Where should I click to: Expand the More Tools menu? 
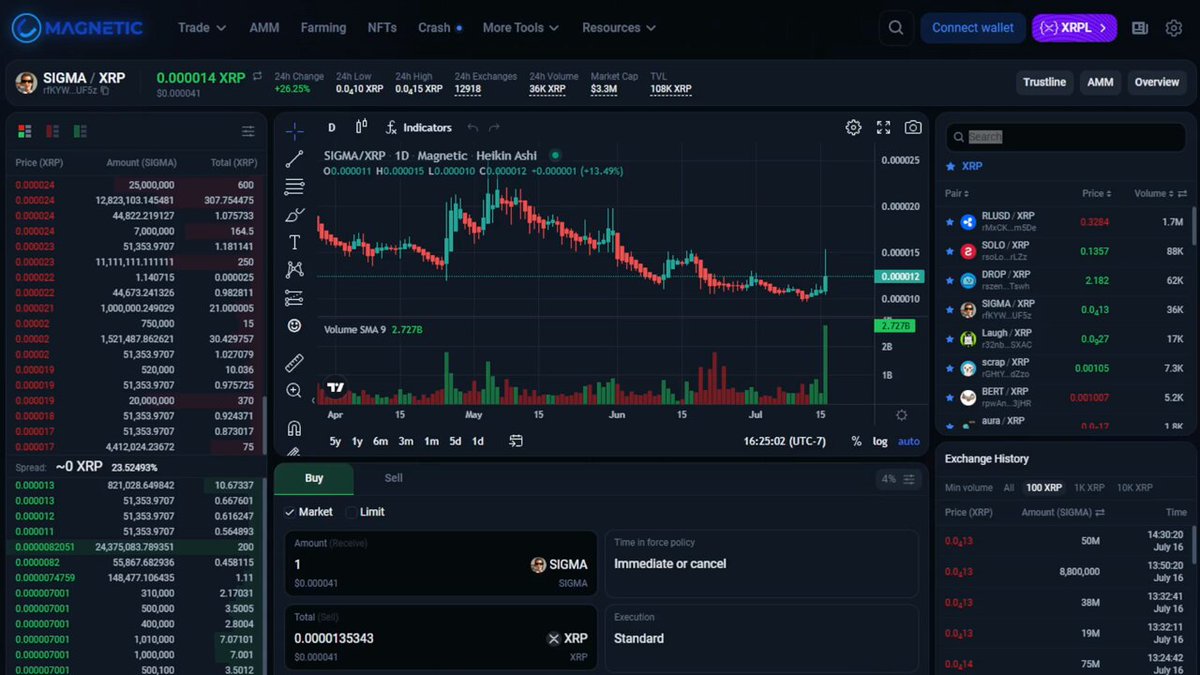point(521,28)
